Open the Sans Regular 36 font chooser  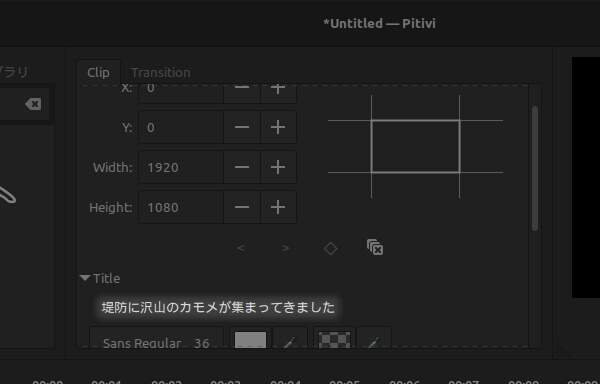tap(157, 337)
